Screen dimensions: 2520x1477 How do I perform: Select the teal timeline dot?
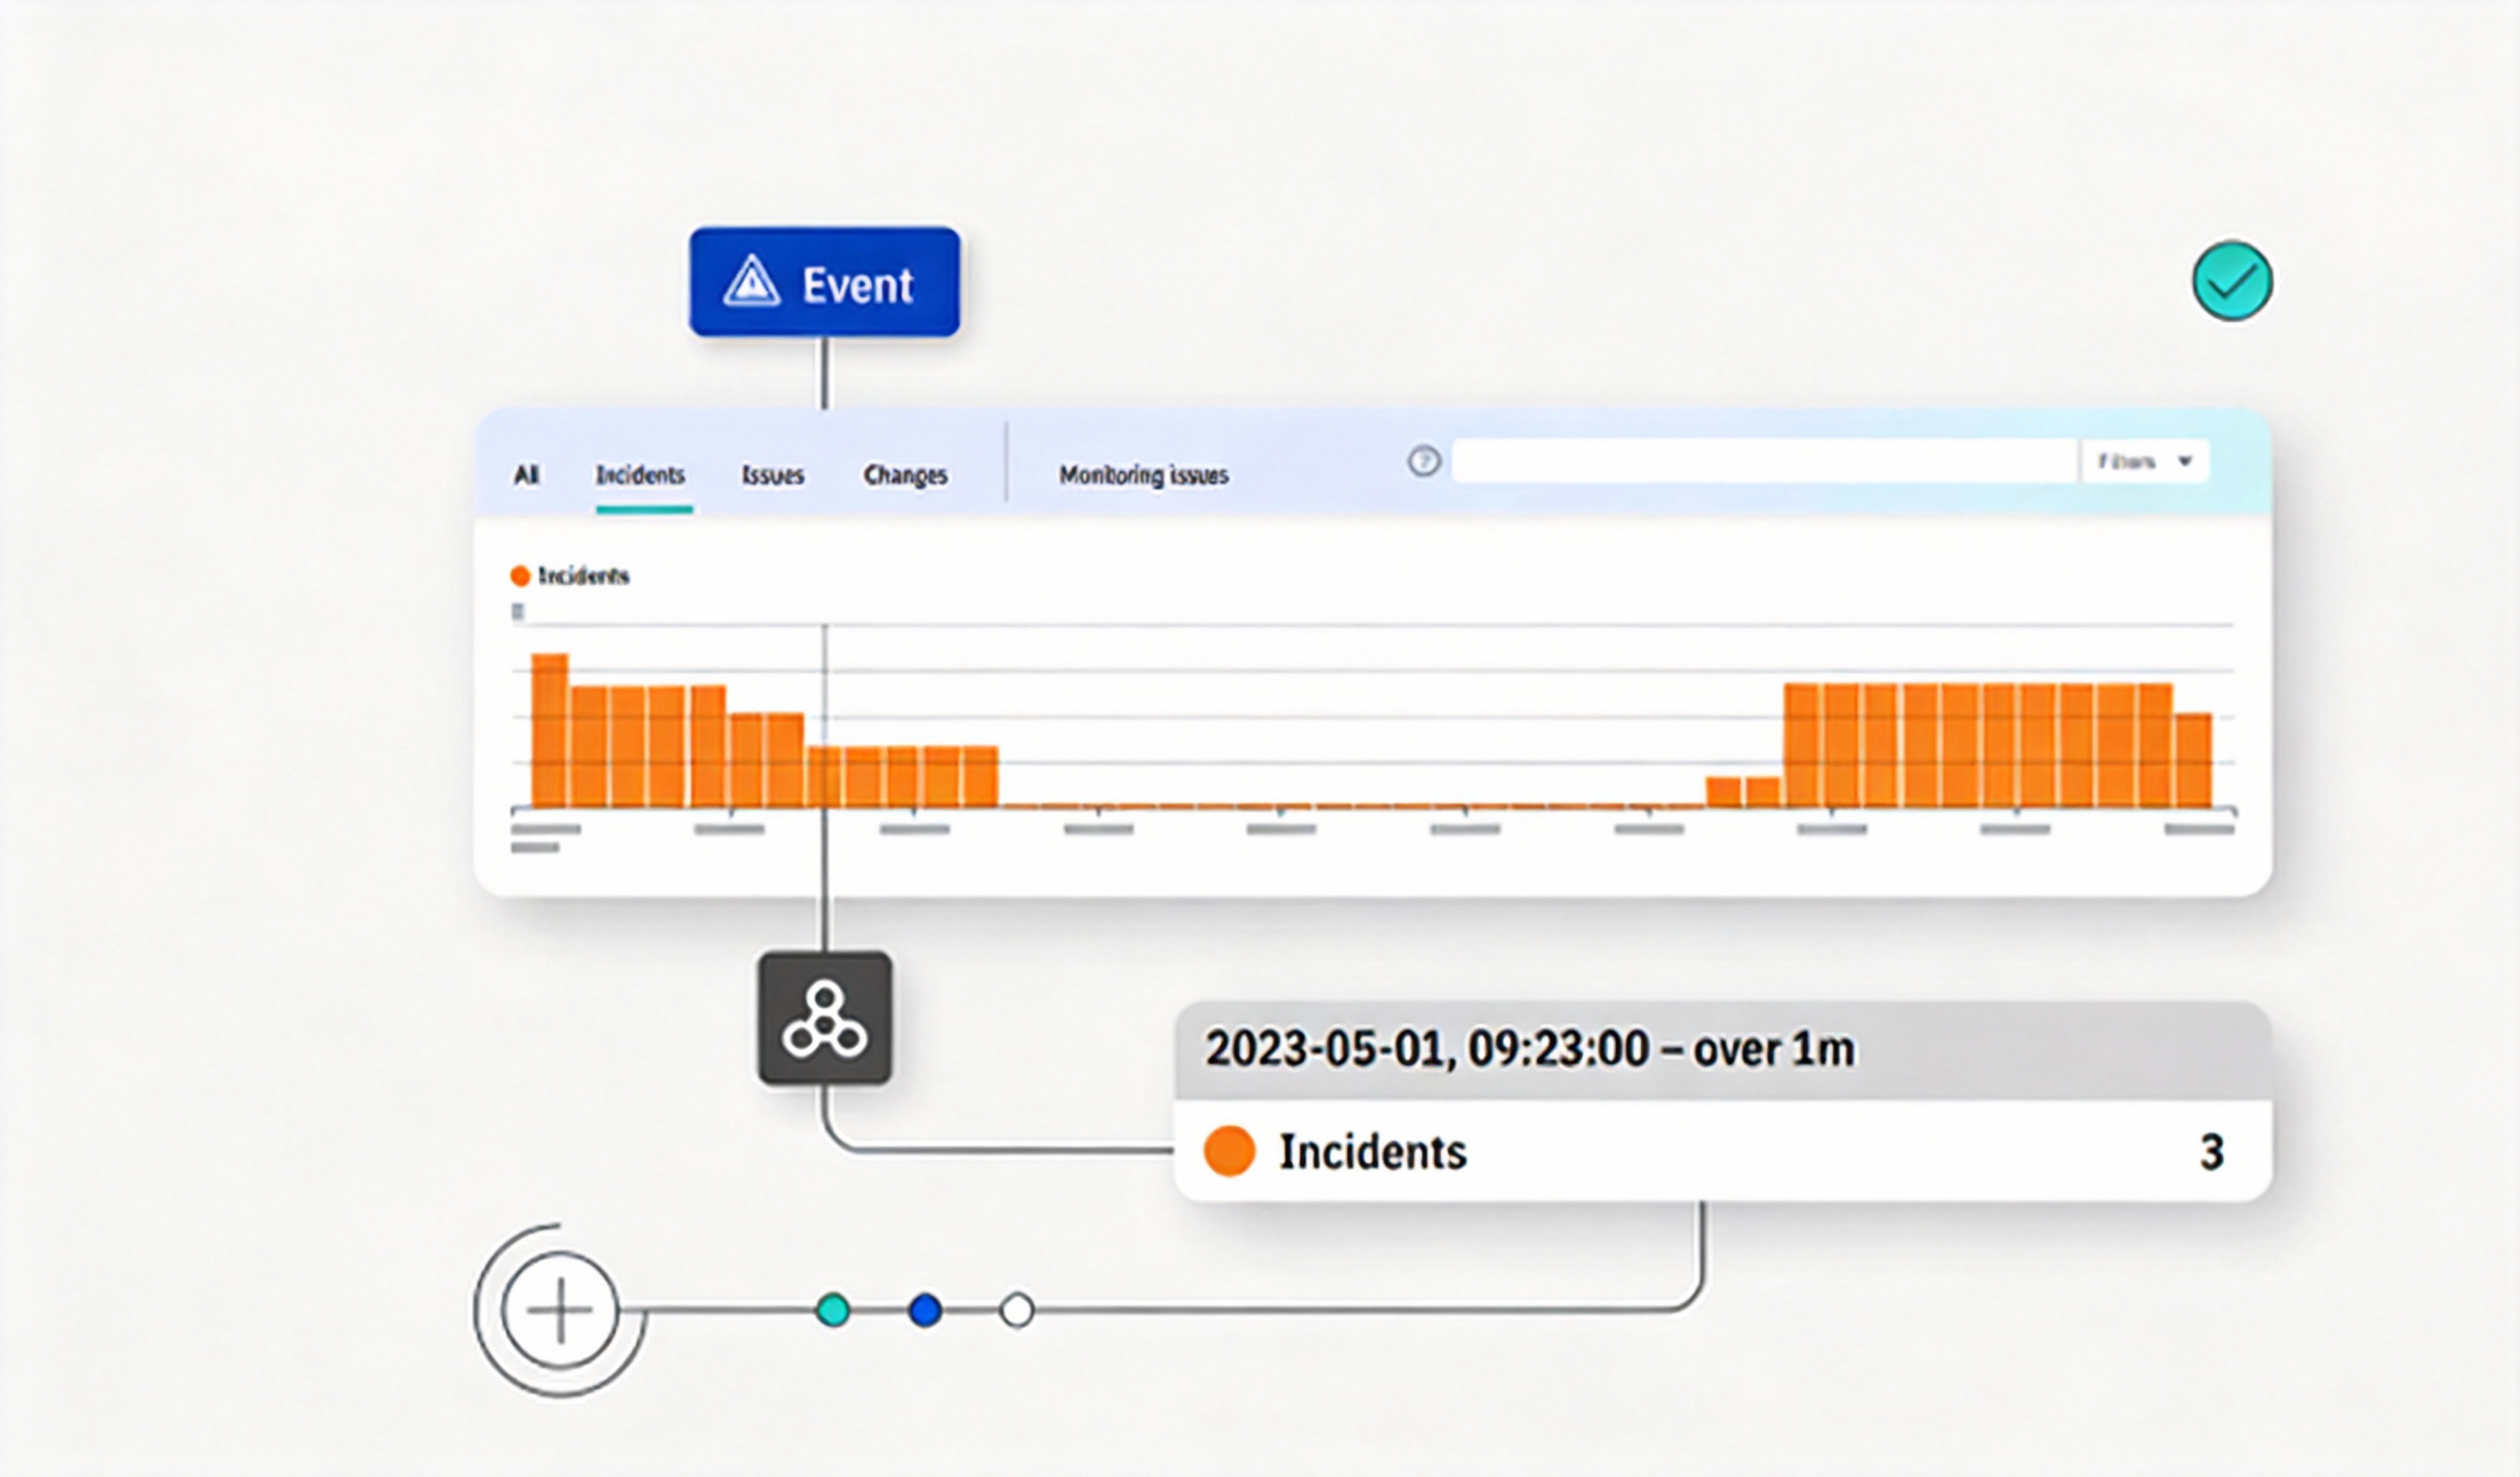tap(833, 1310)
